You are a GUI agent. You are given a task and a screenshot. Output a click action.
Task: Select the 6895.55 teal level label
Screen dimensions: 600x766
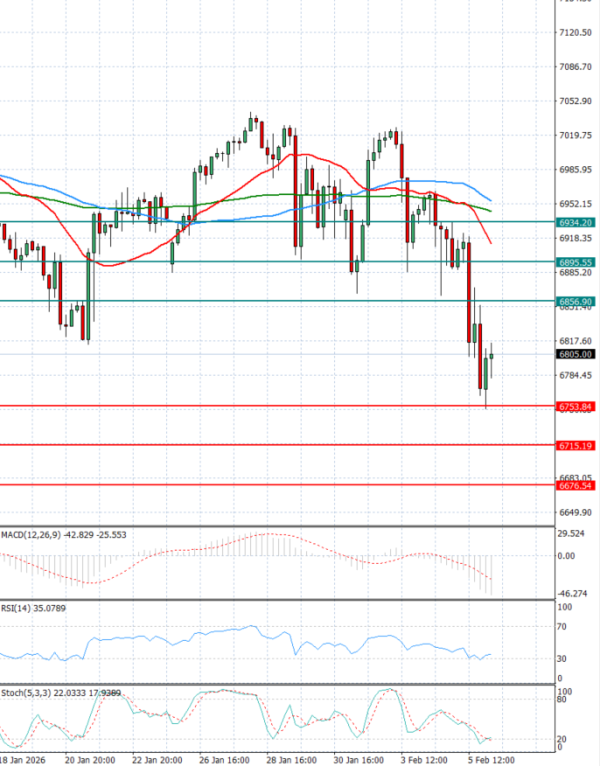click(574, 262)
